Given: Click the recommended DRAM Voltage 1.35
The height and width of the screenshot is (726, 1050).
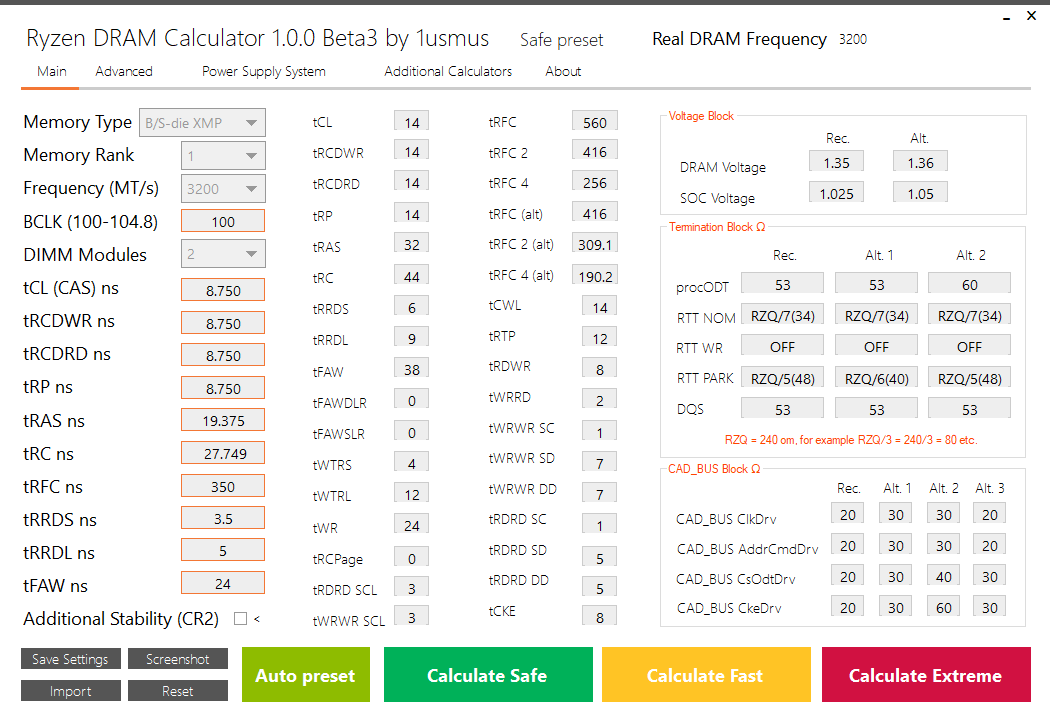Looking at the screenshot, I should tap(836, 162).
